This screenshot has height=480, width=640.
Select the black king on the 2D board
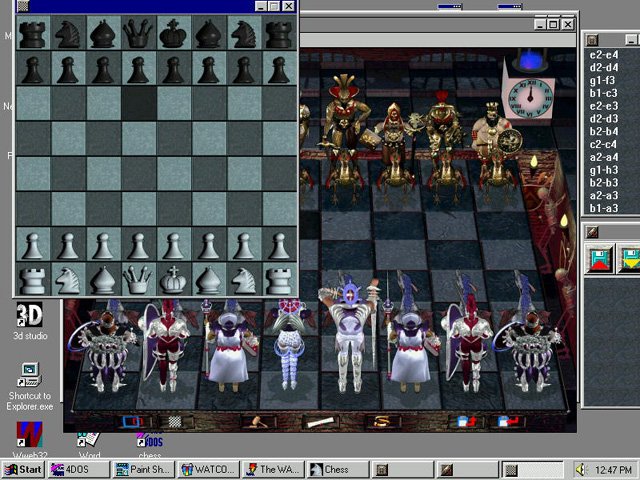[x=173, y=34]
